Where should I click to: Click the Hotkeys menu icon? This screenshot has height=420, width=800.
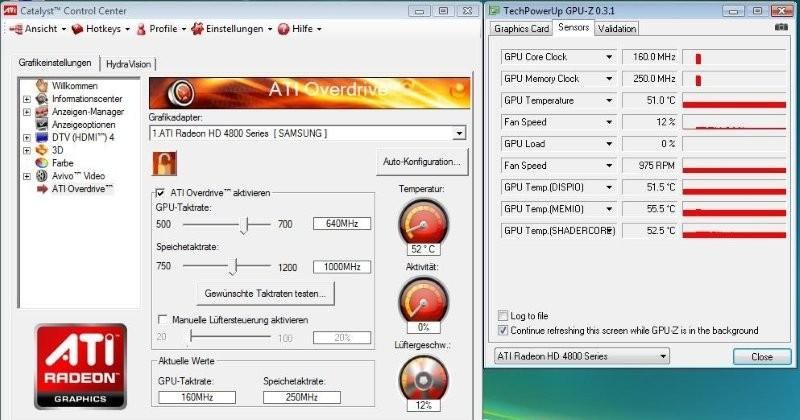(x=77, y=29)
